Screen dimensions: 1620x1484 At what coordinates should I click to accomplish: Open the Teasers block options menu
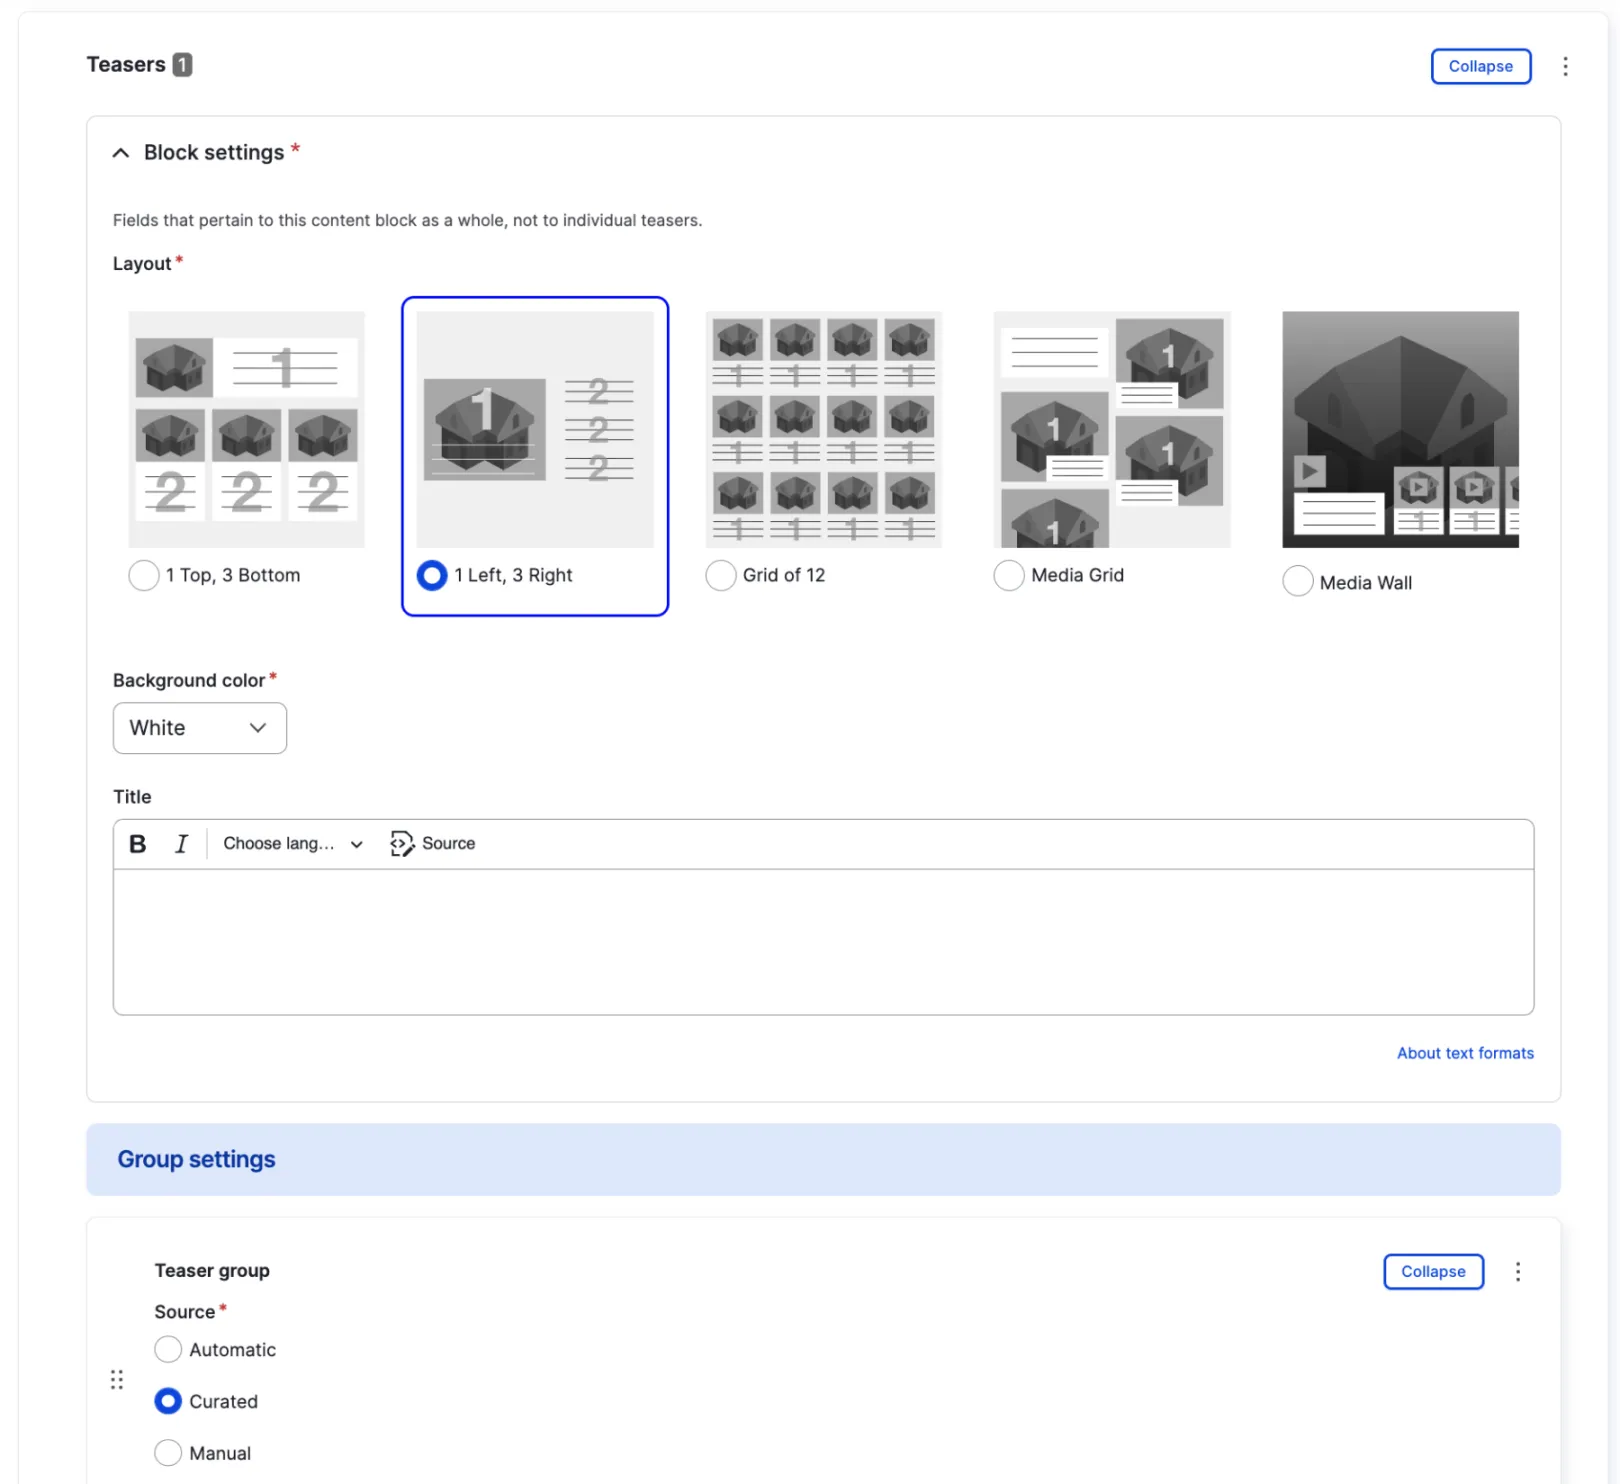click(1565, 66)
